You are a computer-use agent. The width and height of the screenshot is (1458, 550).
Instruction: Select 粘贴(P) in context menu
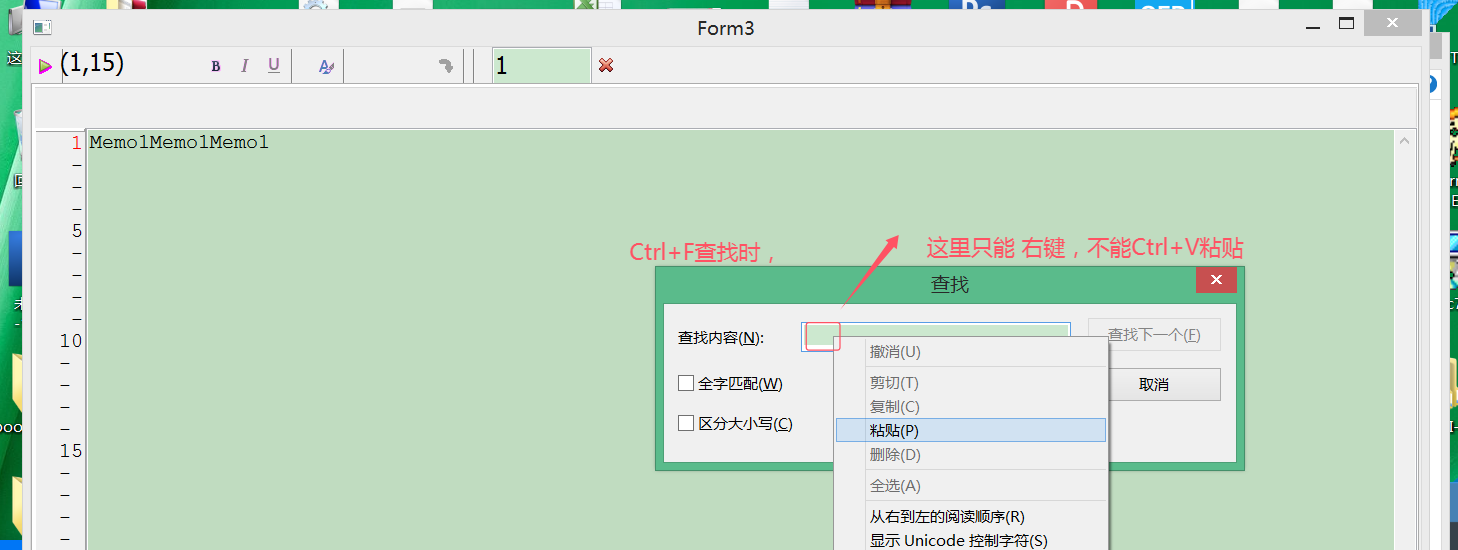[x=970, y=430]
